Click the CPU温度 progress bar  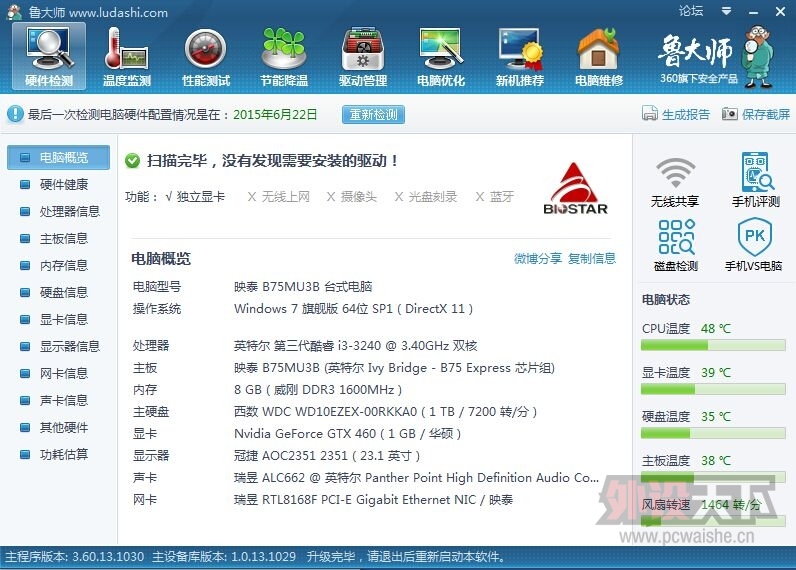[x=713, y=346]
